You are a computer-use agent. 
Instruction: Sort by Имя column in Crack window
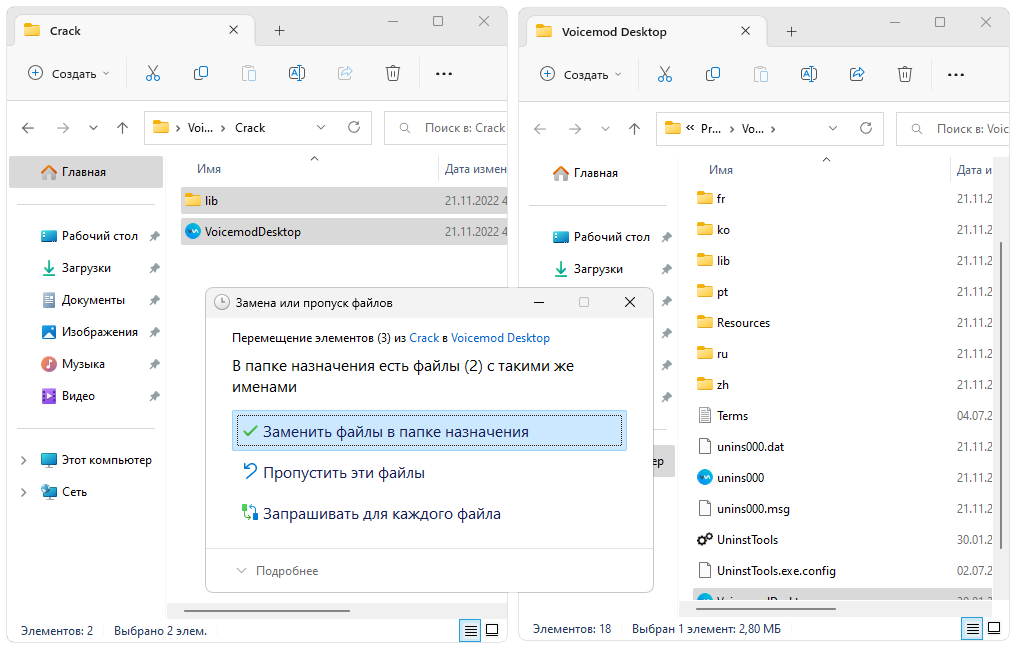(x=208, y=169)
